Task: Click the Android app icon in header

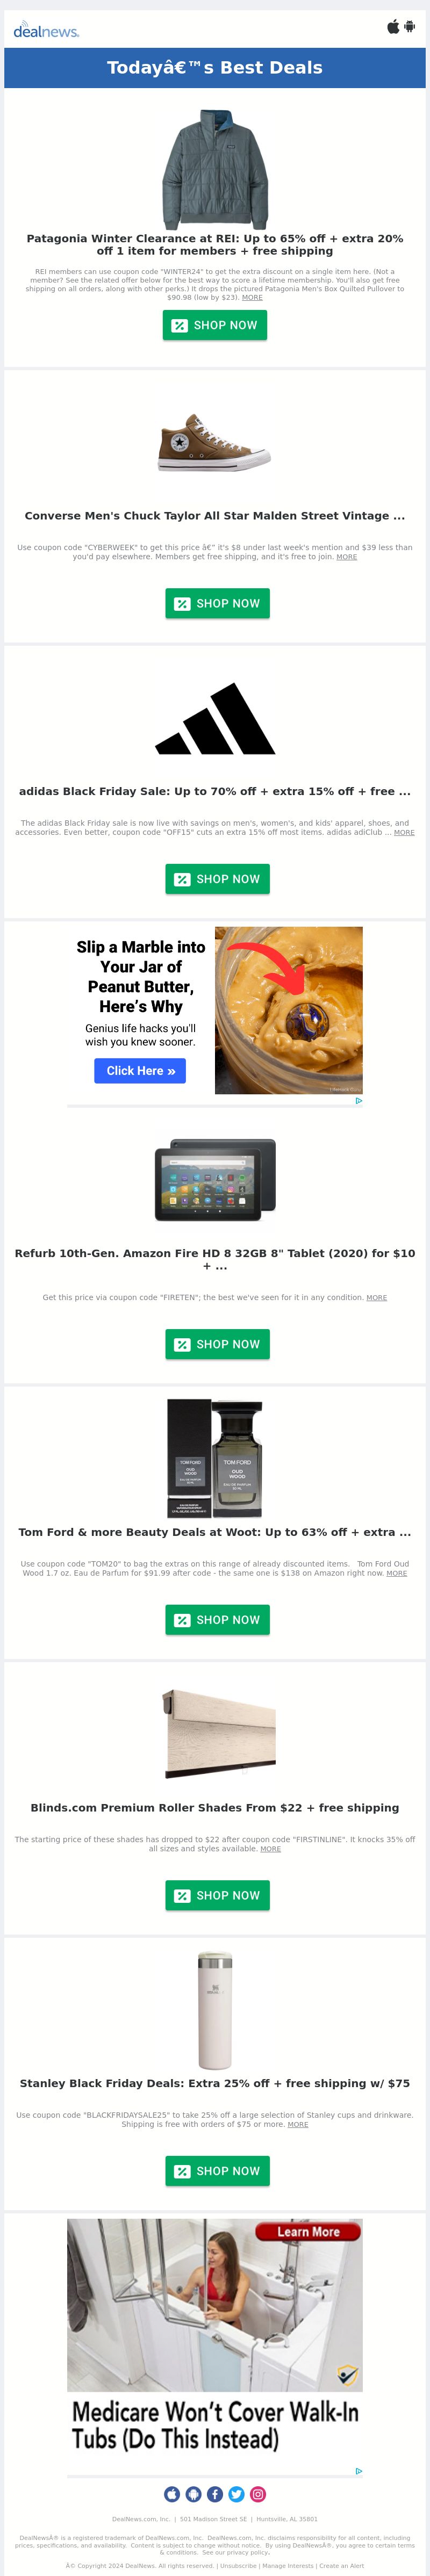Action: (409, 27)
